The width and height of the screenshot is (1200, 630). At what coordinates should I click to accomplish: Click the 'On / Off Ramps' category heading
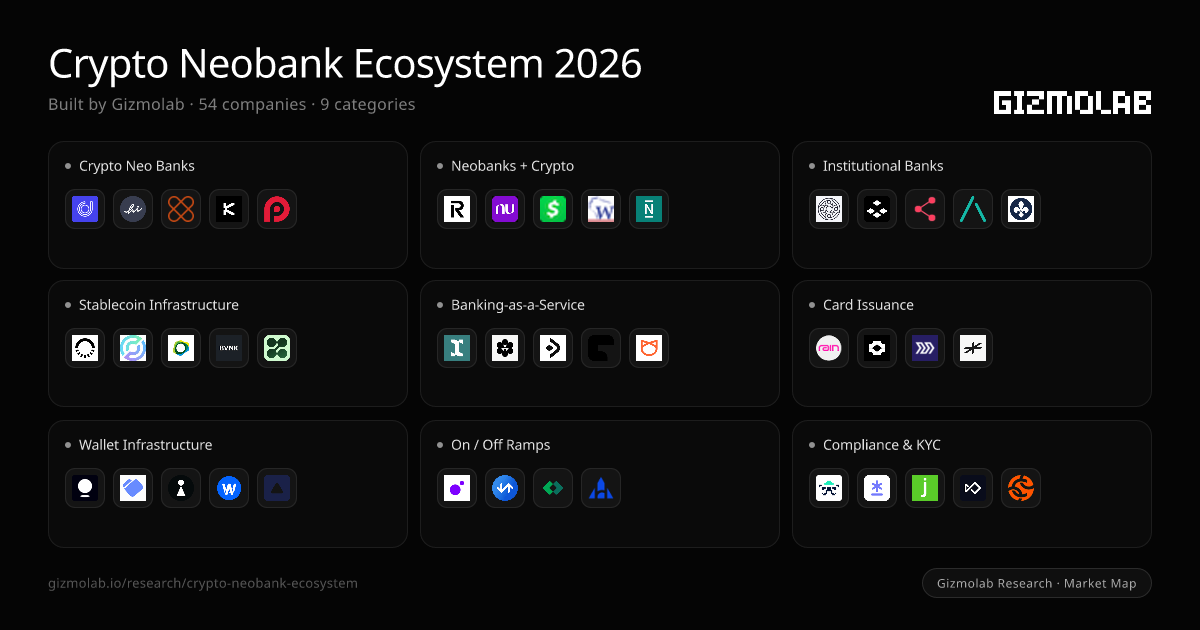click(x=501, y=445)
